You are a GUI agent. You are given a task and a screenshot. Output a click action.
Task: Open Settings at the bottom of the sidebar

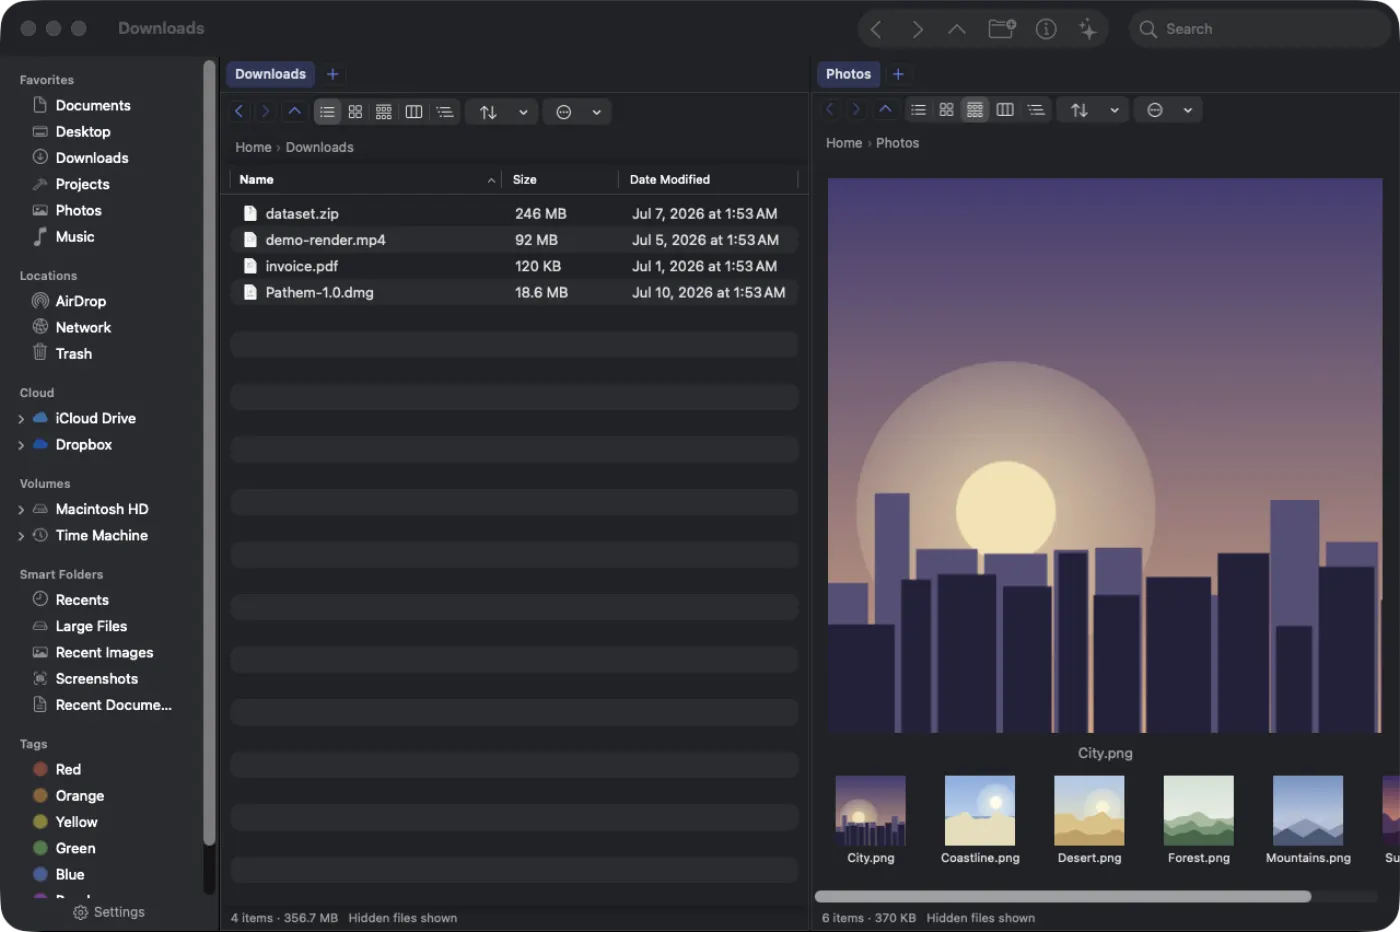[x=109, y=912]
